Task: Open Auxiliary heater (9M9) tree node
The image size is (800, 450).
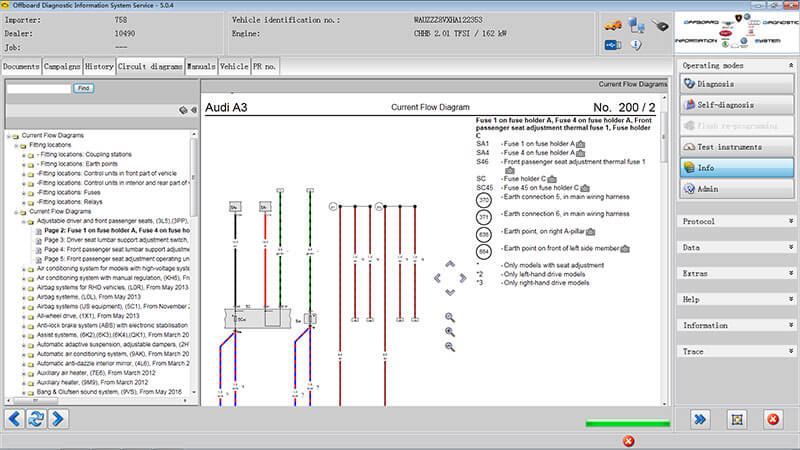Action: click(92, 383)
